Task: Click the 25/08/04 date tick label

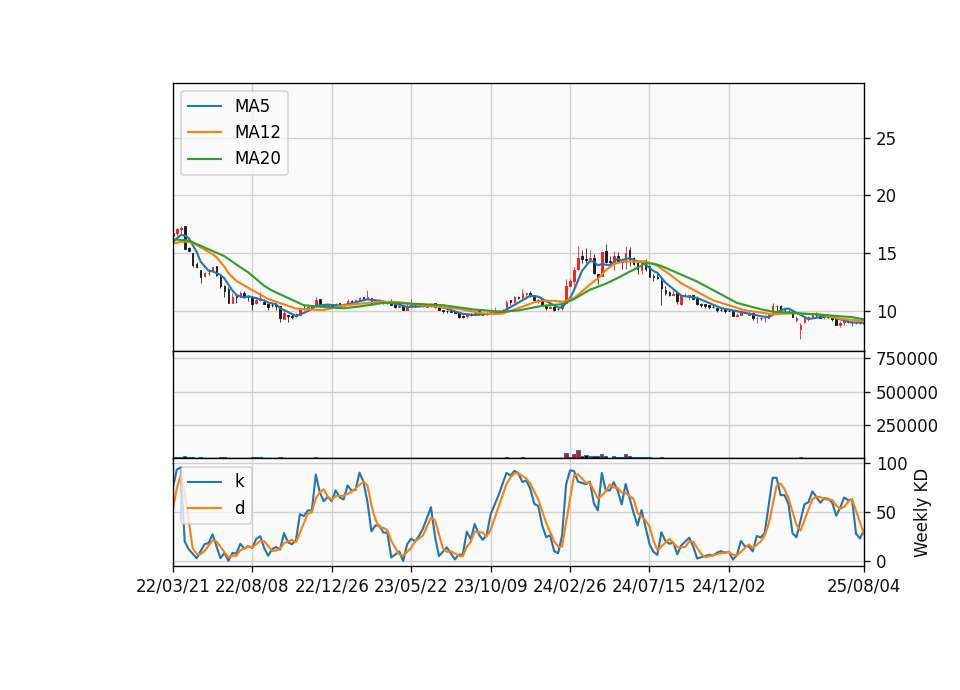Action: click(864, 586)
